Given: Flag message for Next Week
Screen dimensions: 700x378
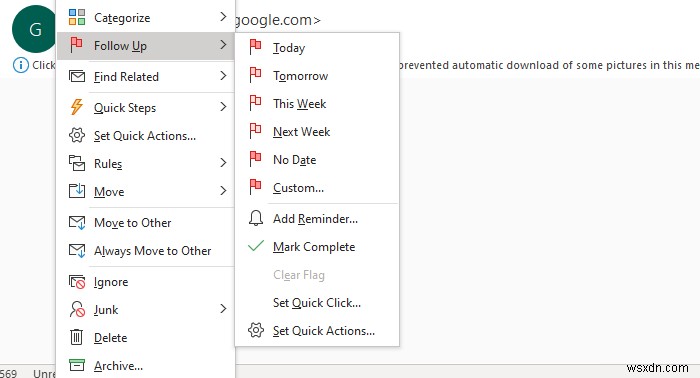Looking at the screenshot, I should coord(317,132).
